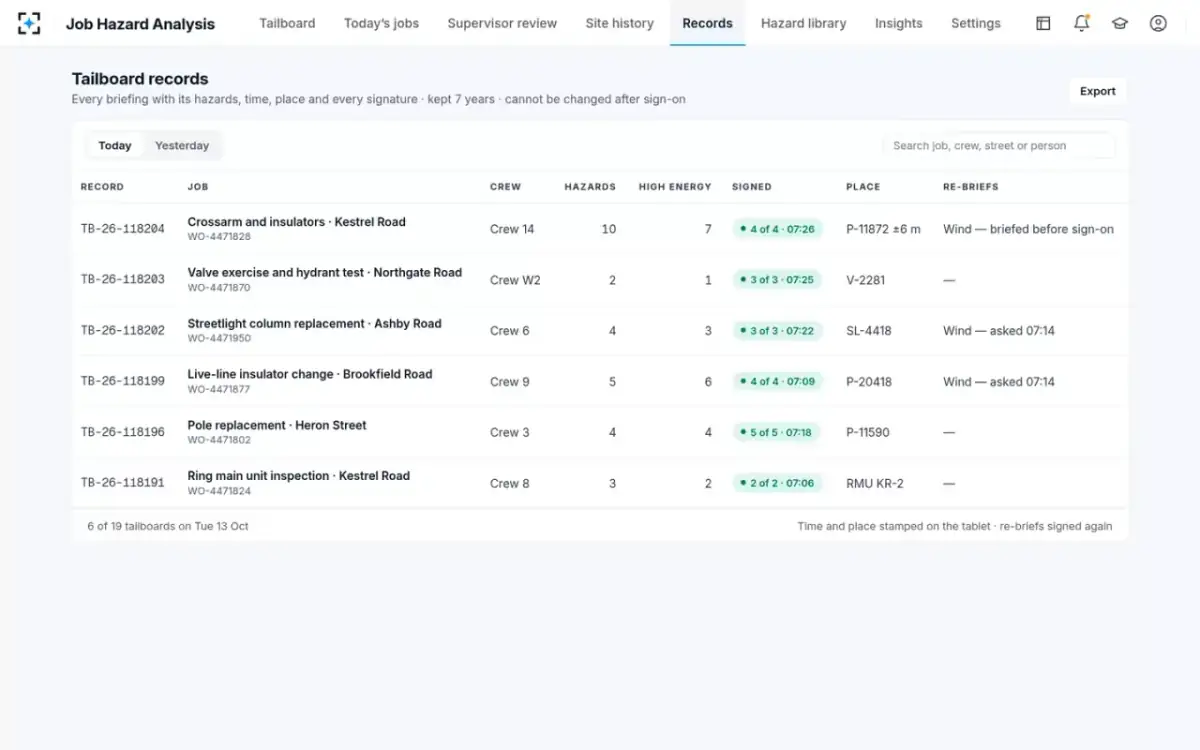Click place RMU KR-2
Image resolution: width=1200 pixels, height=750 pixels.
(x=875, y=484)
